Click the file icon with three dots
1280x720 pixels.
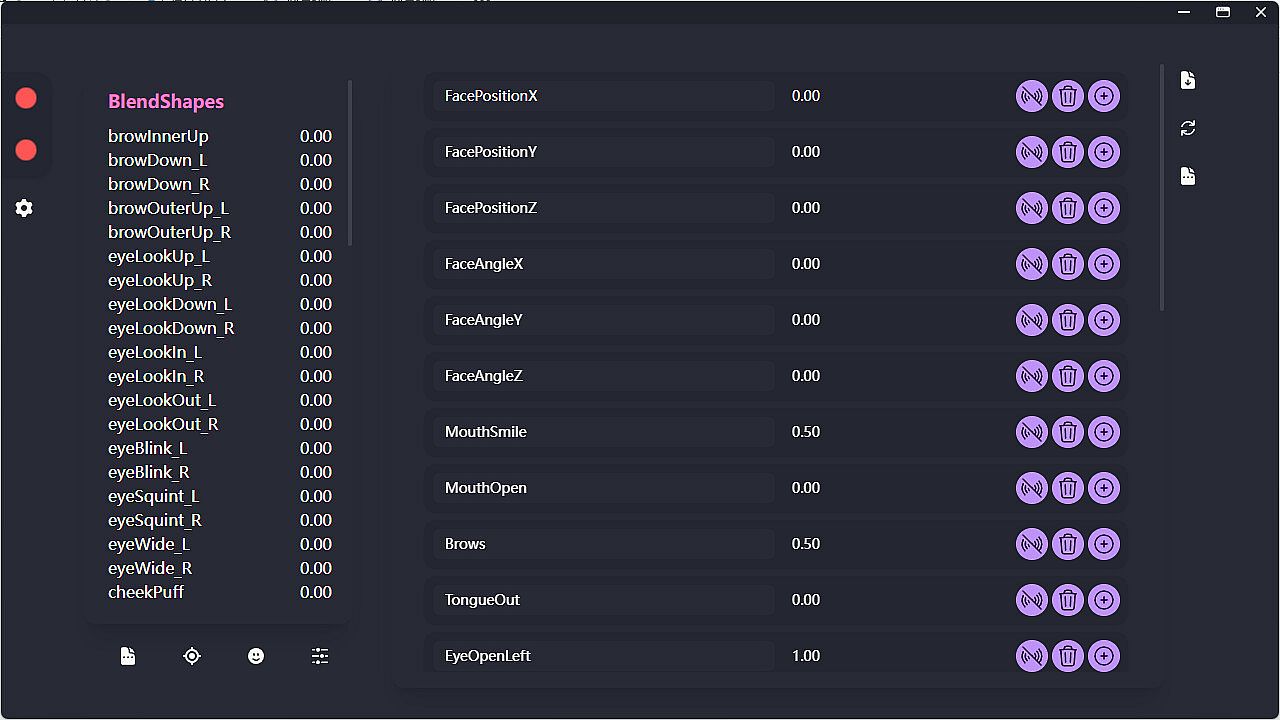(x=1188, y=176)
